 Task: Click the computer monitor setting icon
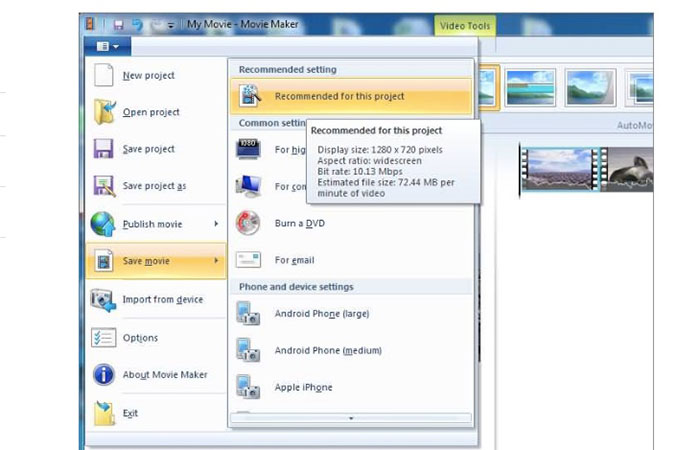(249, 186)
